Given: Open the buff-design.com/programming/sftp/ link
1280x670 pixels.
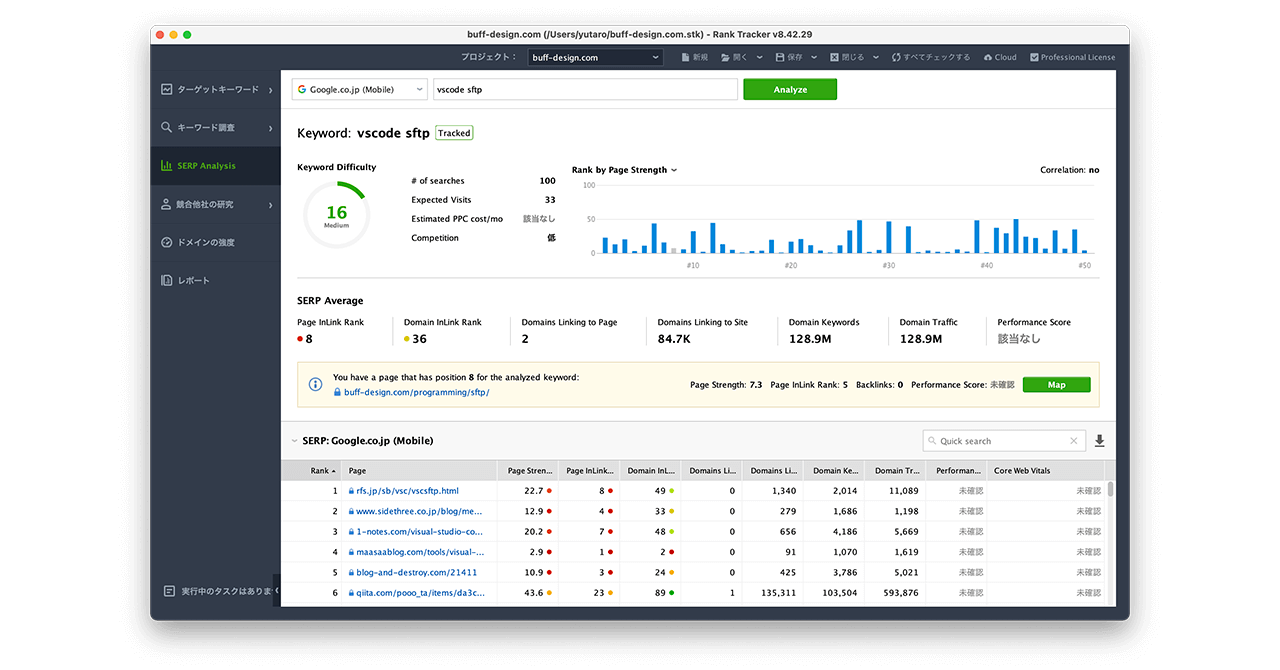Looking at the screenshot, I should [x=416, y=392].
